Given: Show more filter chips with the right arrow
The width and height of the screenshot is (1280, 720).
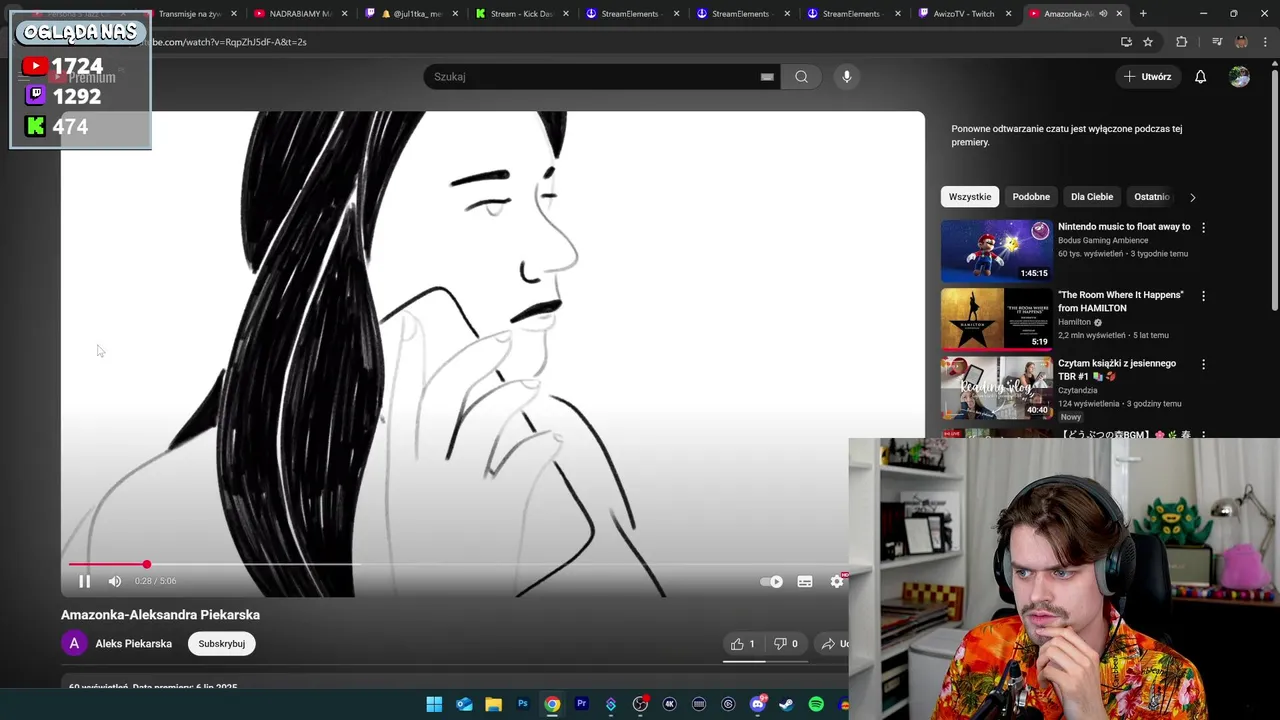Looking at the screenshot, I should point(1192,197).
